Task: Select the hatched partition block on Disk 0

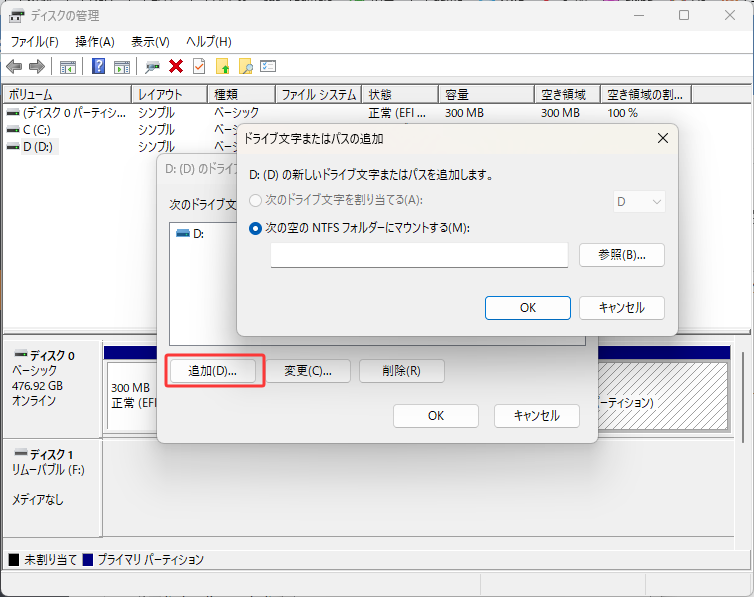Action: (x=663, y=395)
